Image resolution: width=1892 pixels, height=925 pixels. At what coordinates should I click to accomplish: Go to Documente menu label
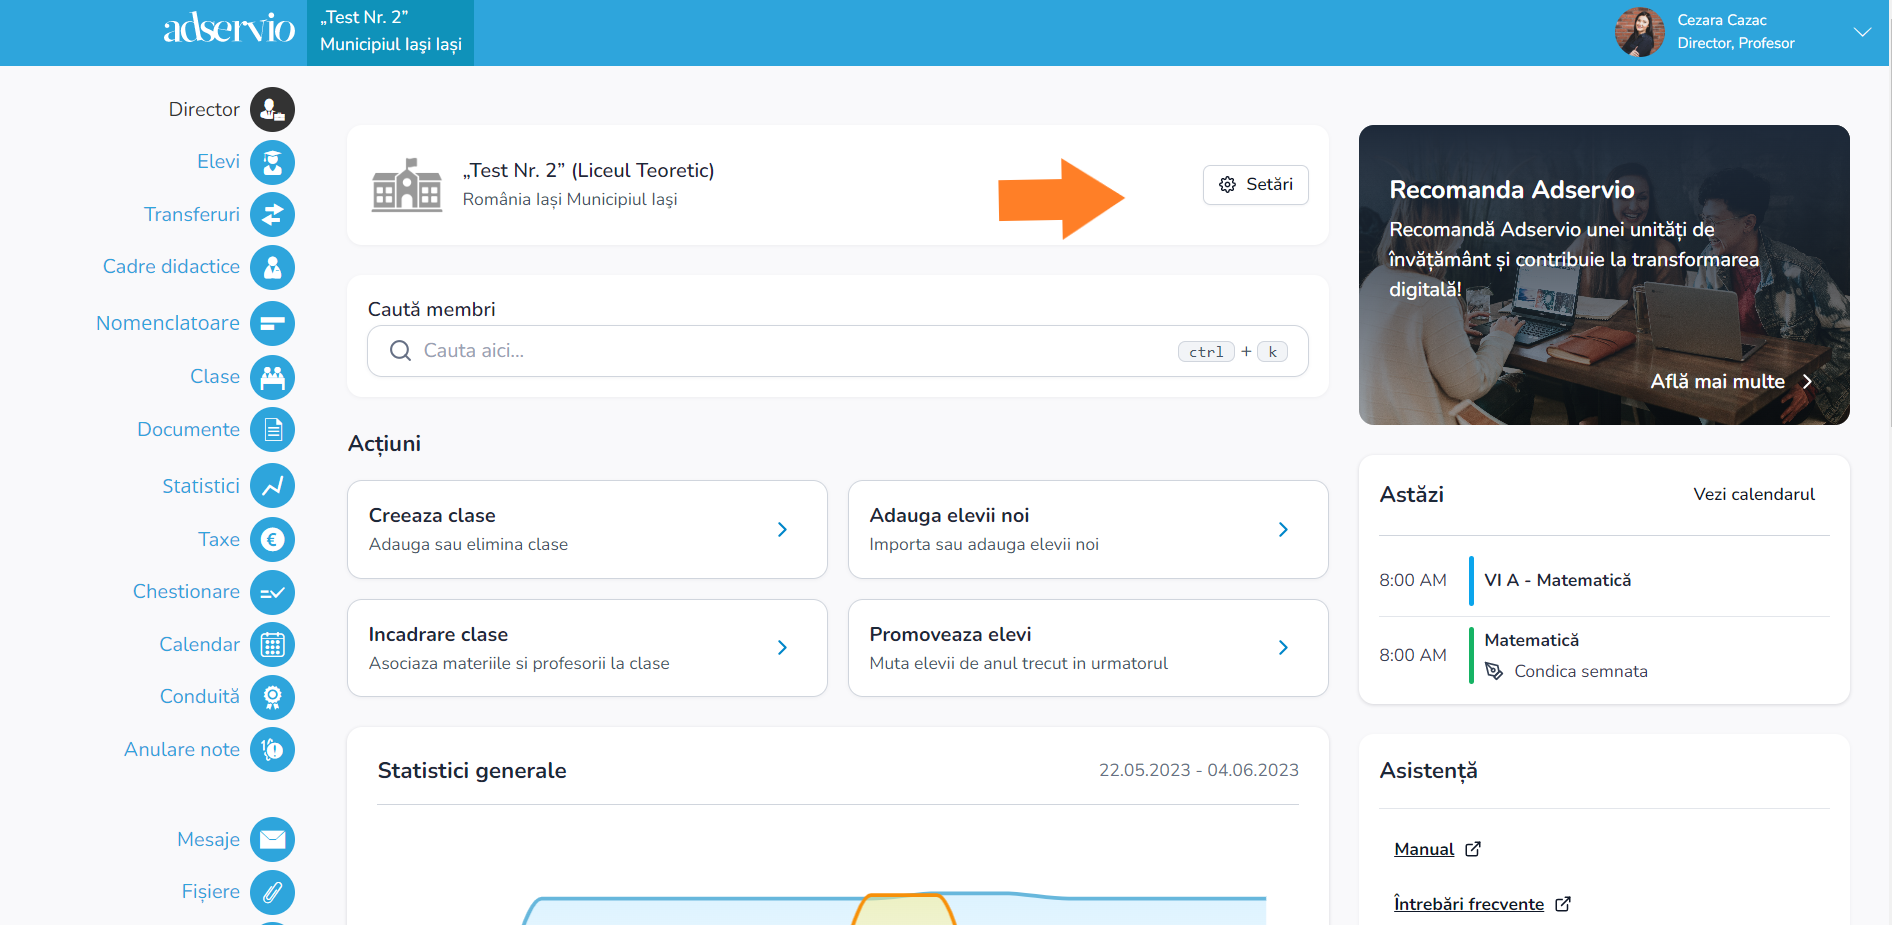pyautogui.click(x=188, y=430)
